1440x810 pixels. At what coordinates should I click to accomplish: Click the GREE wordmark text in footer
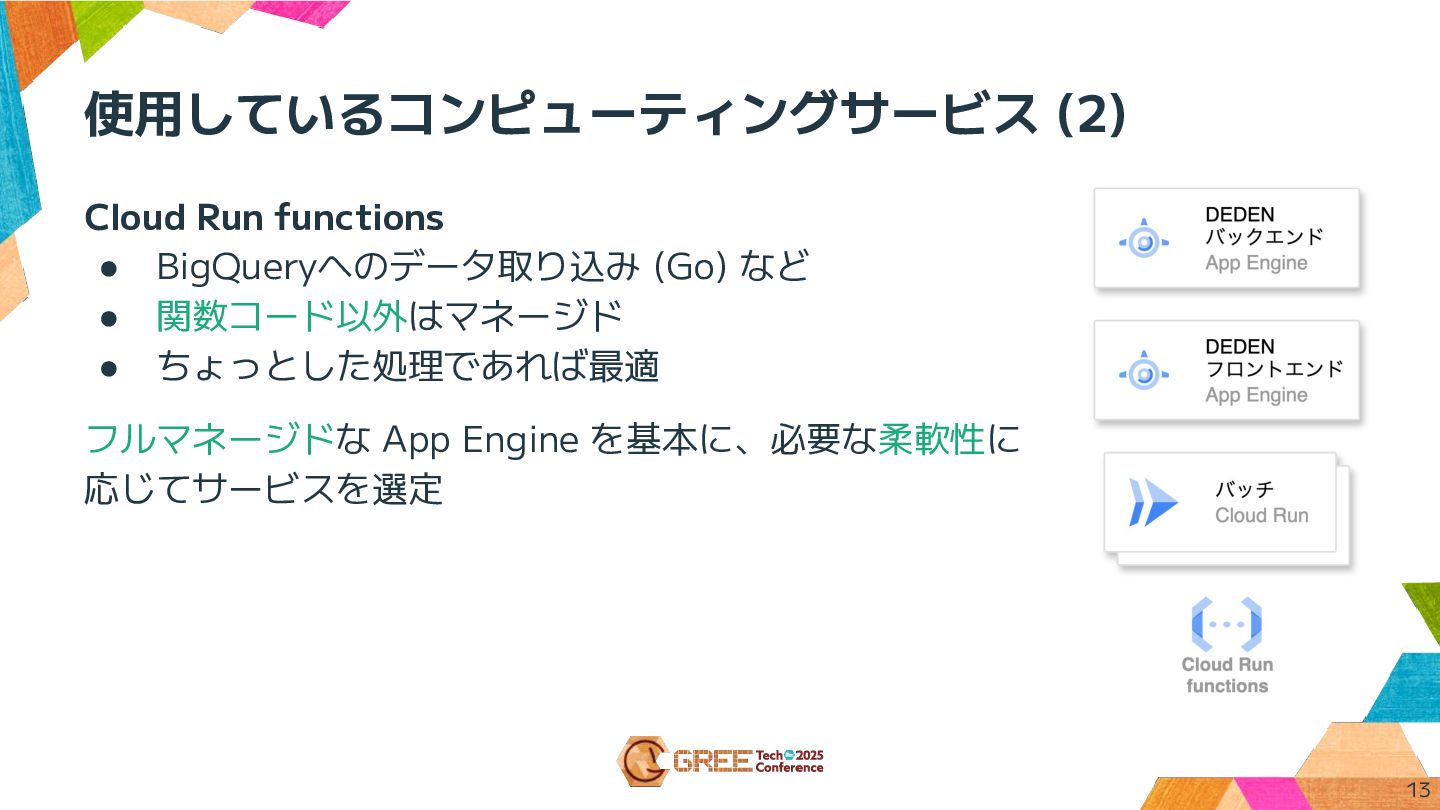pos(711,762)
